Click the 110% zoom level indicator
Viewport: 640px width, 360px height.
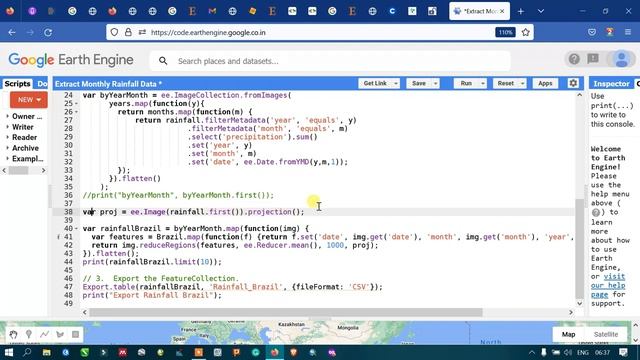point(505,32)
